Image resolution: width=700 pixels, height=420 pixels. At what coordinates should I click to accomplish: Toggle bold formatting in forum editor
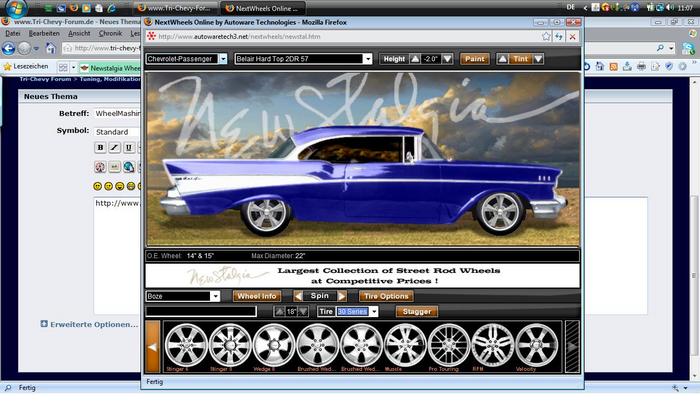[100, 147]
